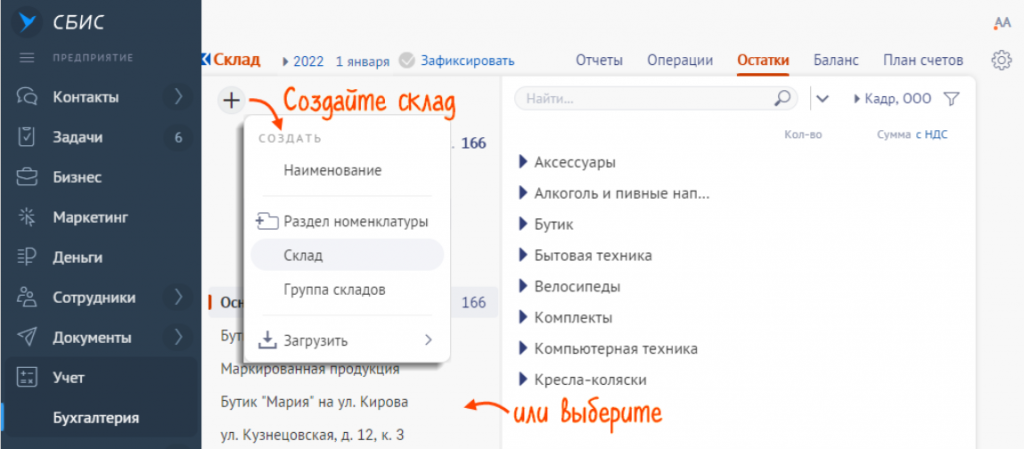1024x449 pixels.
Task: Click the Загрузить download icon
Action: click(268, 339)
